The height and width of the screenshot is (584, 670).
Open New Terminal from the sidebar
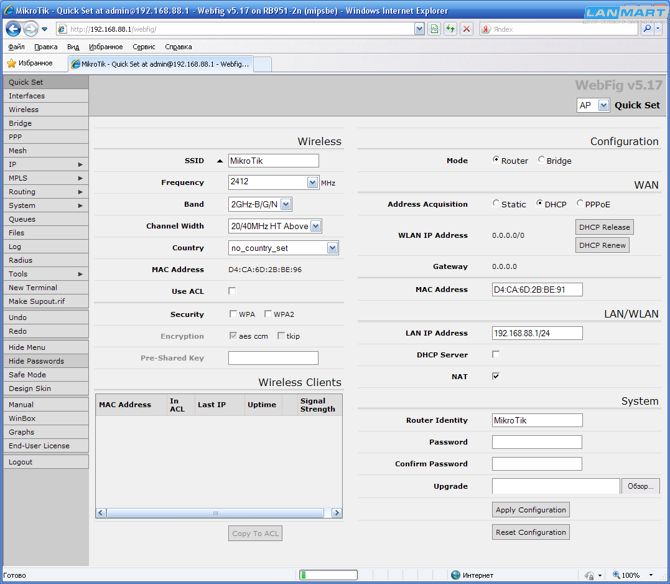click(46, 288)
